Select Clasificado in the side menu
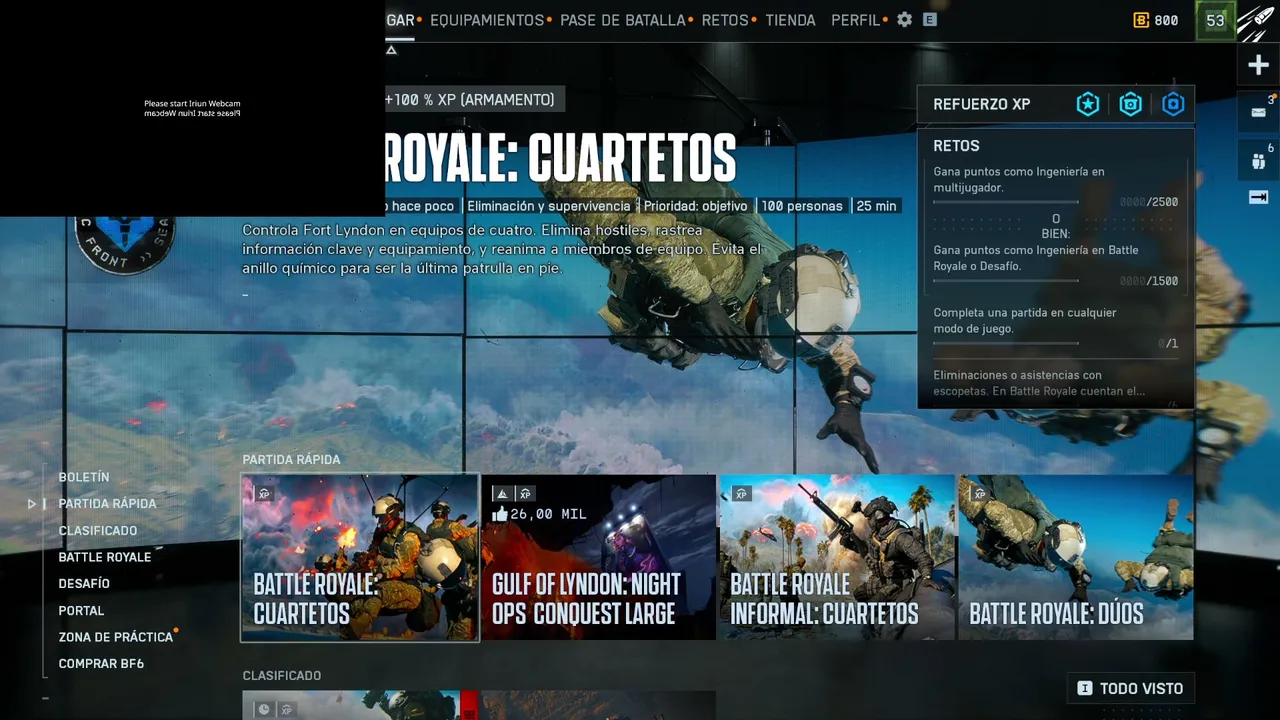Screen dimensions: 1280x720 tap(98, 531)
